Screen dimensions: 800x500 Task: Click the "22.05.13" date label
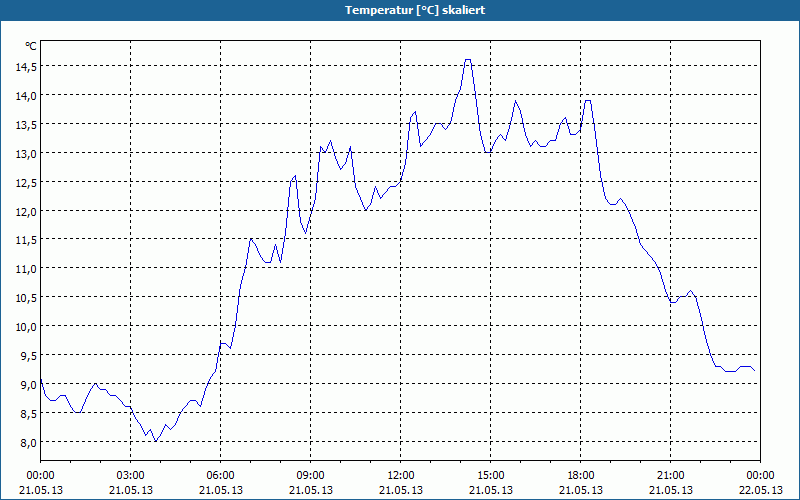[x=760, y=490]
